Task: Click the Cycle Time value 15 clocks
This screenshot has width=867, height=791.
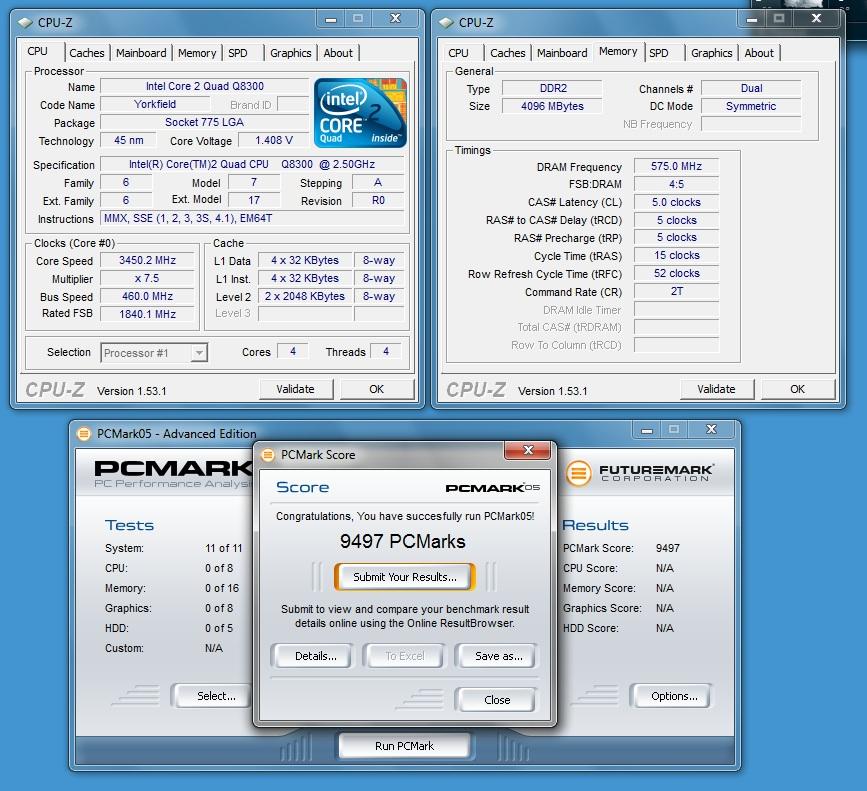Action: pos(676,255)
